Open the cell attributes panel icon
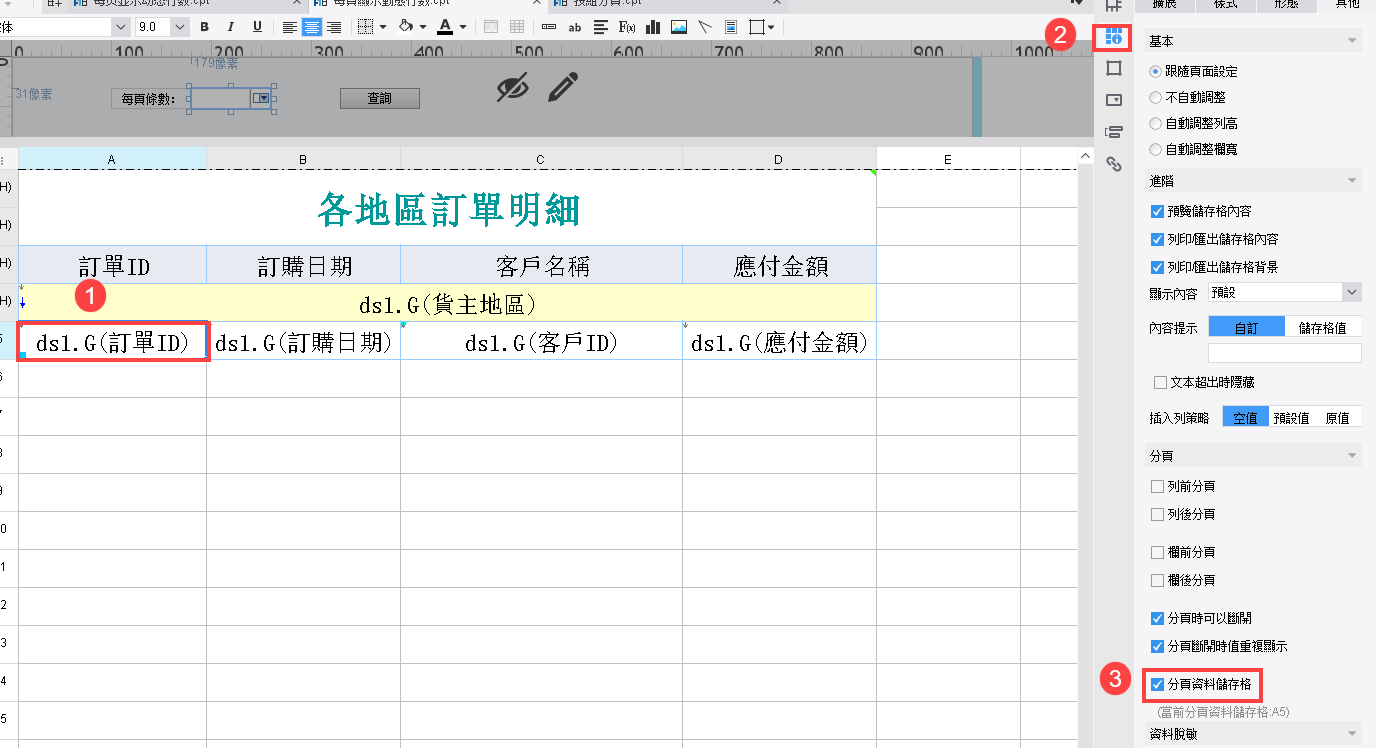 tap(1114, 37)
